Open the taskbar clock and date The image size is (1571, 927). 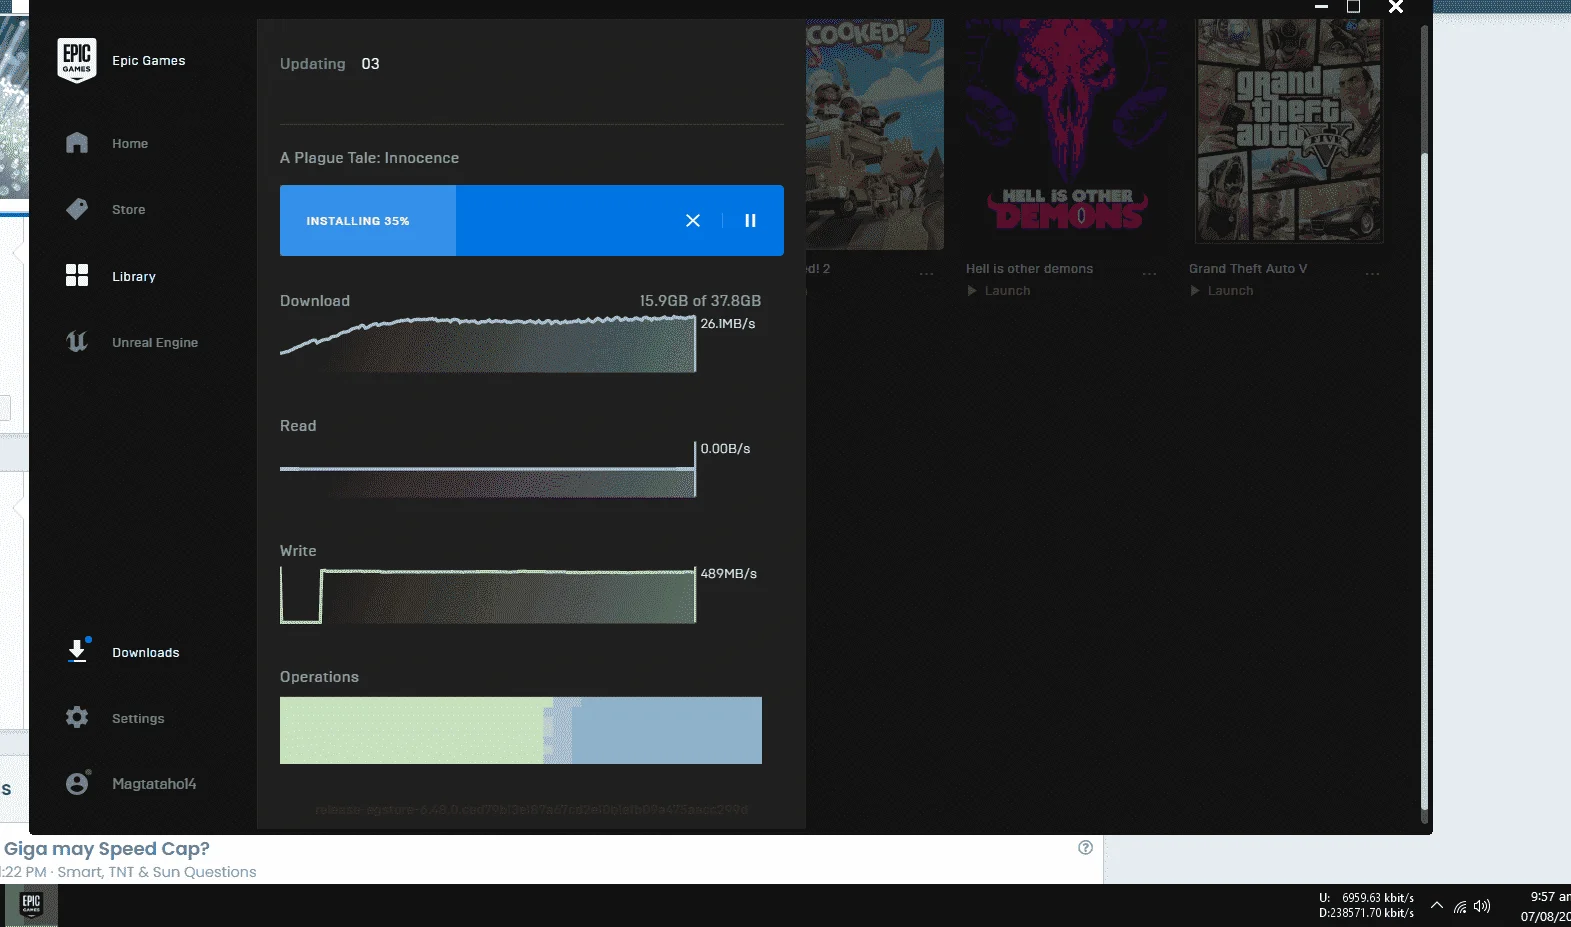pyautogui.click(x=1546, y=906)
